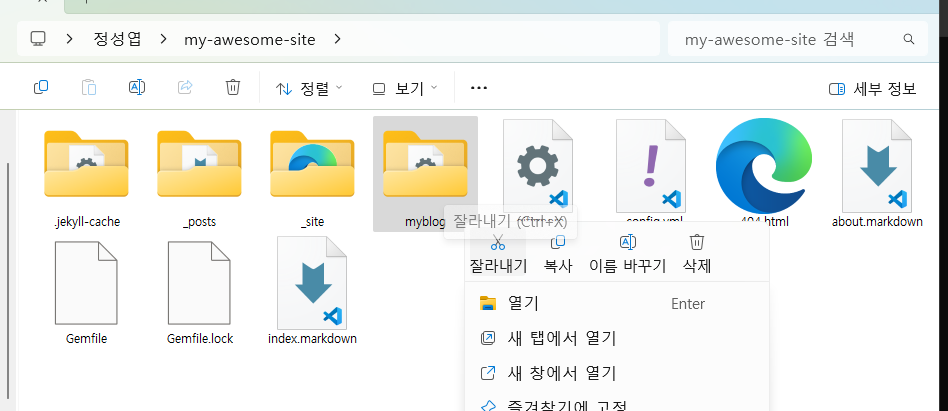Click the greyed-out paste icon in toolbar
Image resolution: width=948 pixels, height=411 pixels.
[x=89, y=88]
